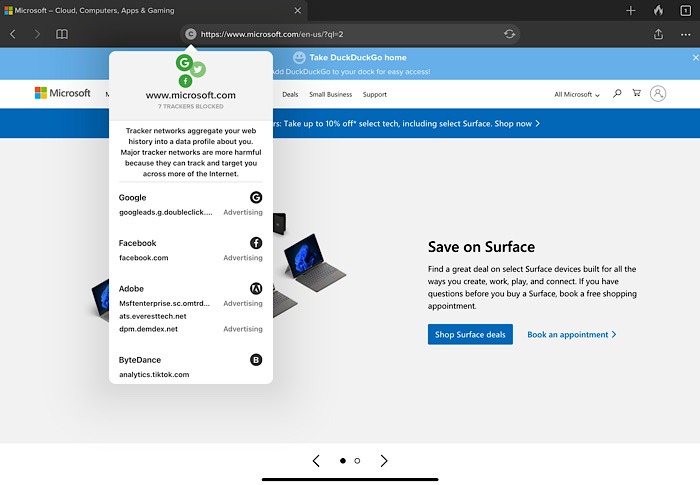Click the search magnifier icon

click(x=617, y=93)
